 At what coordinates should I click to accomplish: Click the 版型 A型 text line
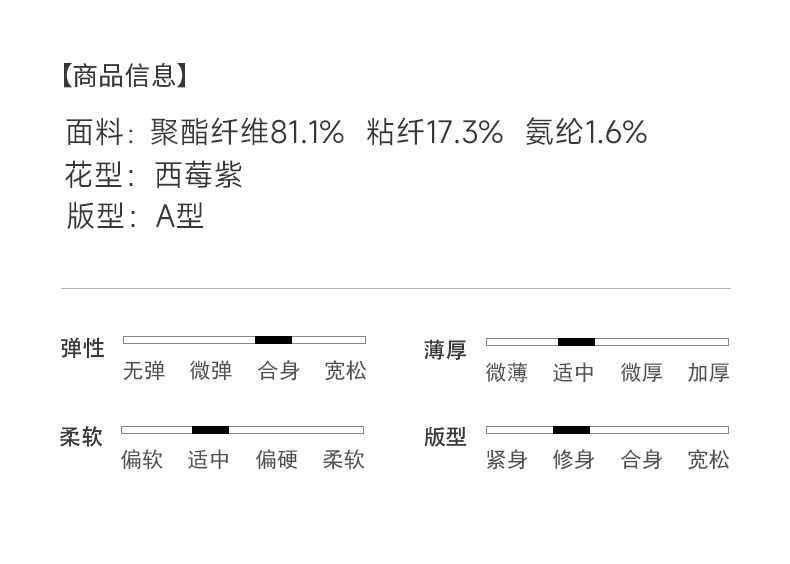pyautogui.click(x=135, y=216)
